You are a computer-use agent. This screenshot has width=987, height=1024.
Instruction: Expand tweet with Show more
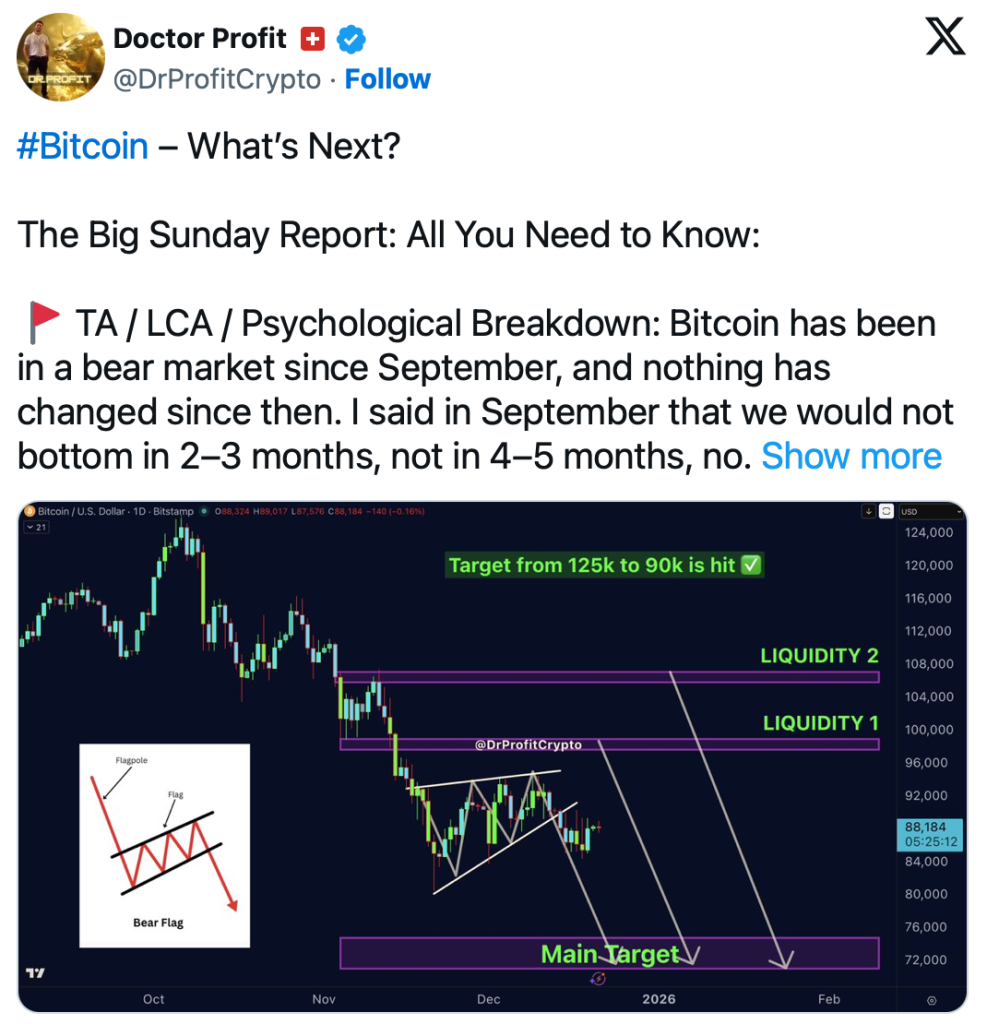click(x=851, y=456)
